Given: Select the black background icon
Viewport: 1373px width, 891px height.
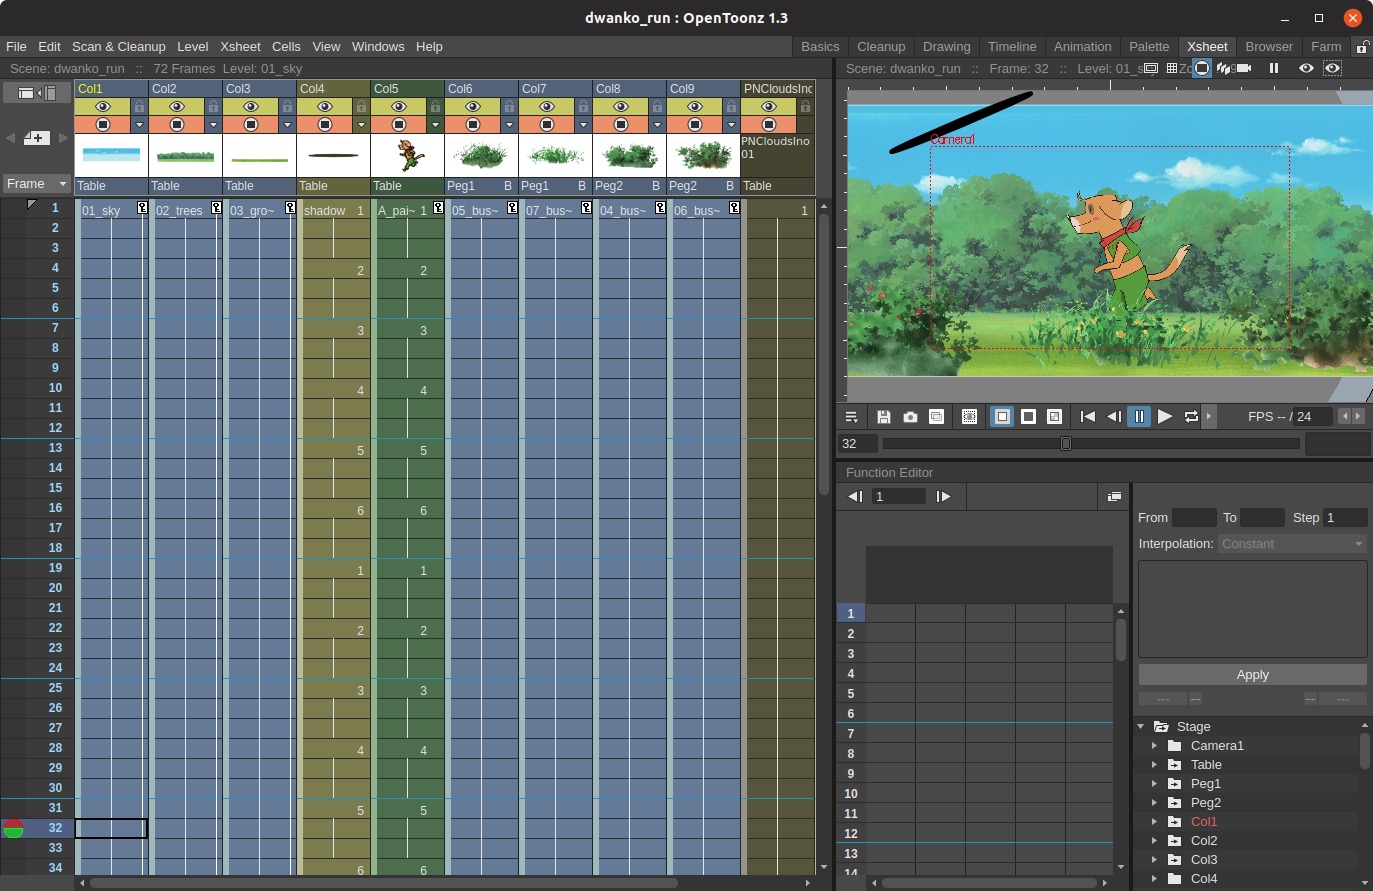Looking at the screenshot, I should pyautogui.click(x=1028, y=417).
